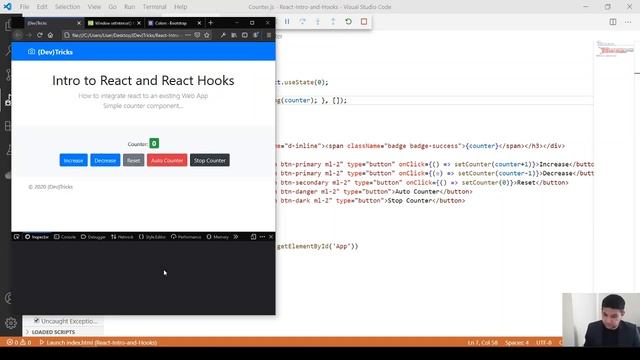Open the Selection menu
Viewport: 640px width, 360px height.
point(67,7)
